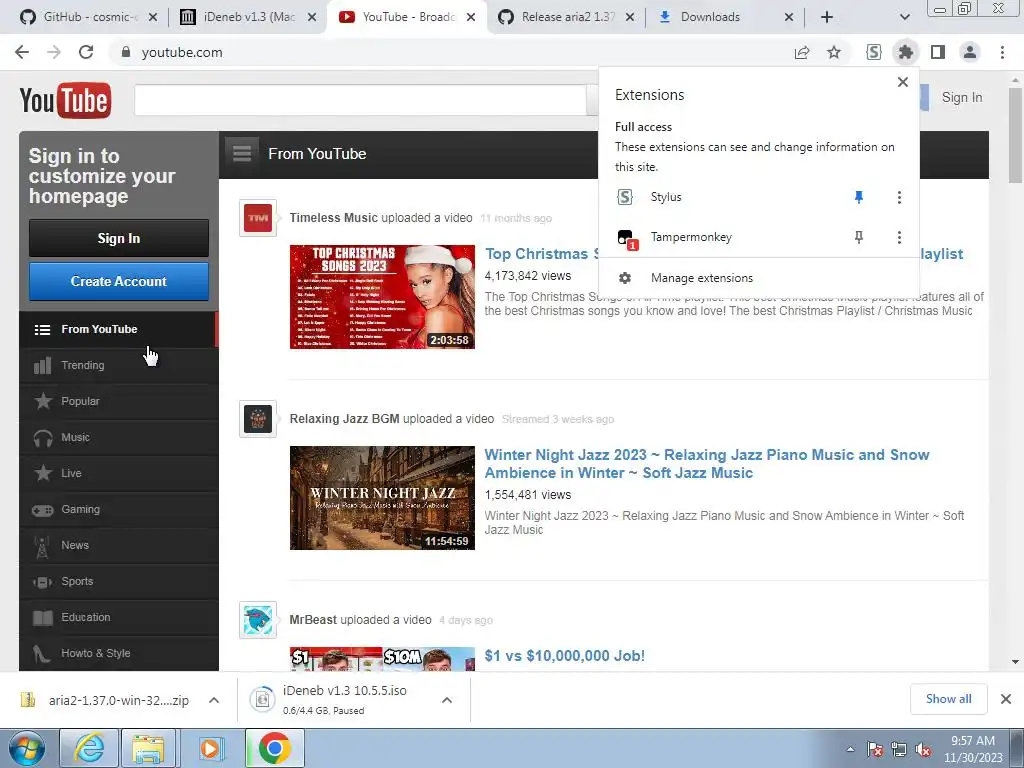The width and height of the screenshot is (1024, 768).
Task: Select Gaming in the sidebar
Action: pos(119,509)
